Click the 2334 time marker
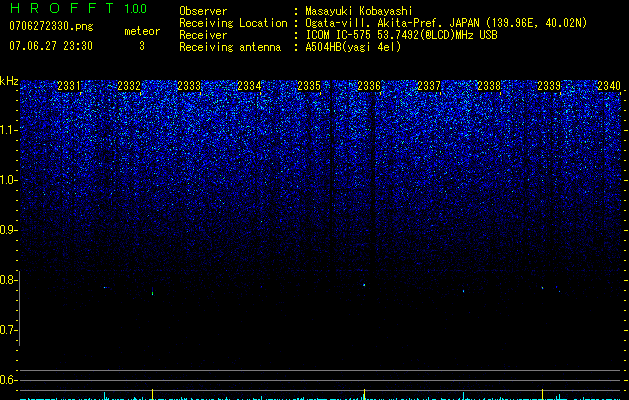This screenshot has height=400, width=629. [249, 86]
